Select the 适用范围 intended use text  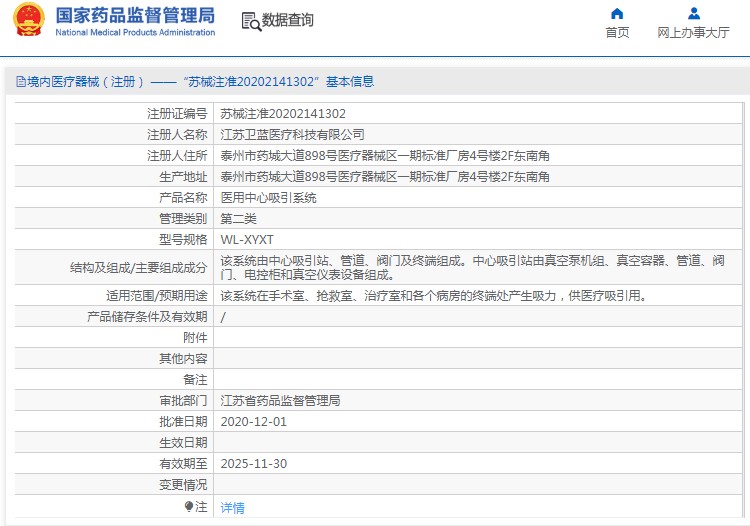[x=434, y=296]
